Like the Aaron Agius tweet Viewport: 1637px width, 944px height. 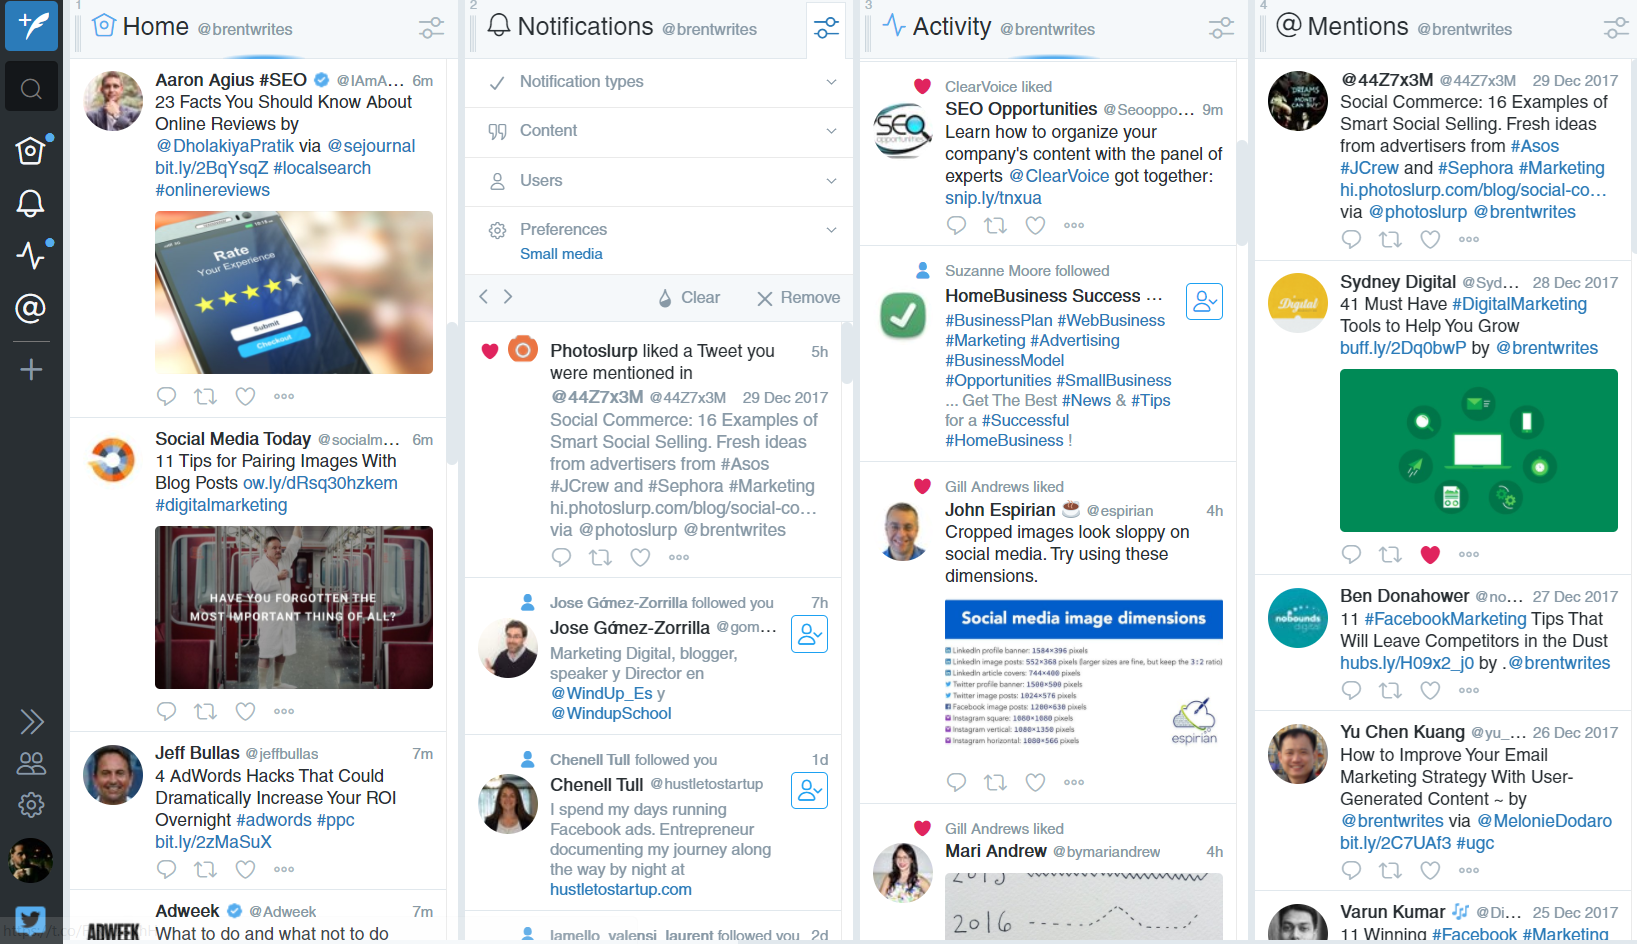245,396
